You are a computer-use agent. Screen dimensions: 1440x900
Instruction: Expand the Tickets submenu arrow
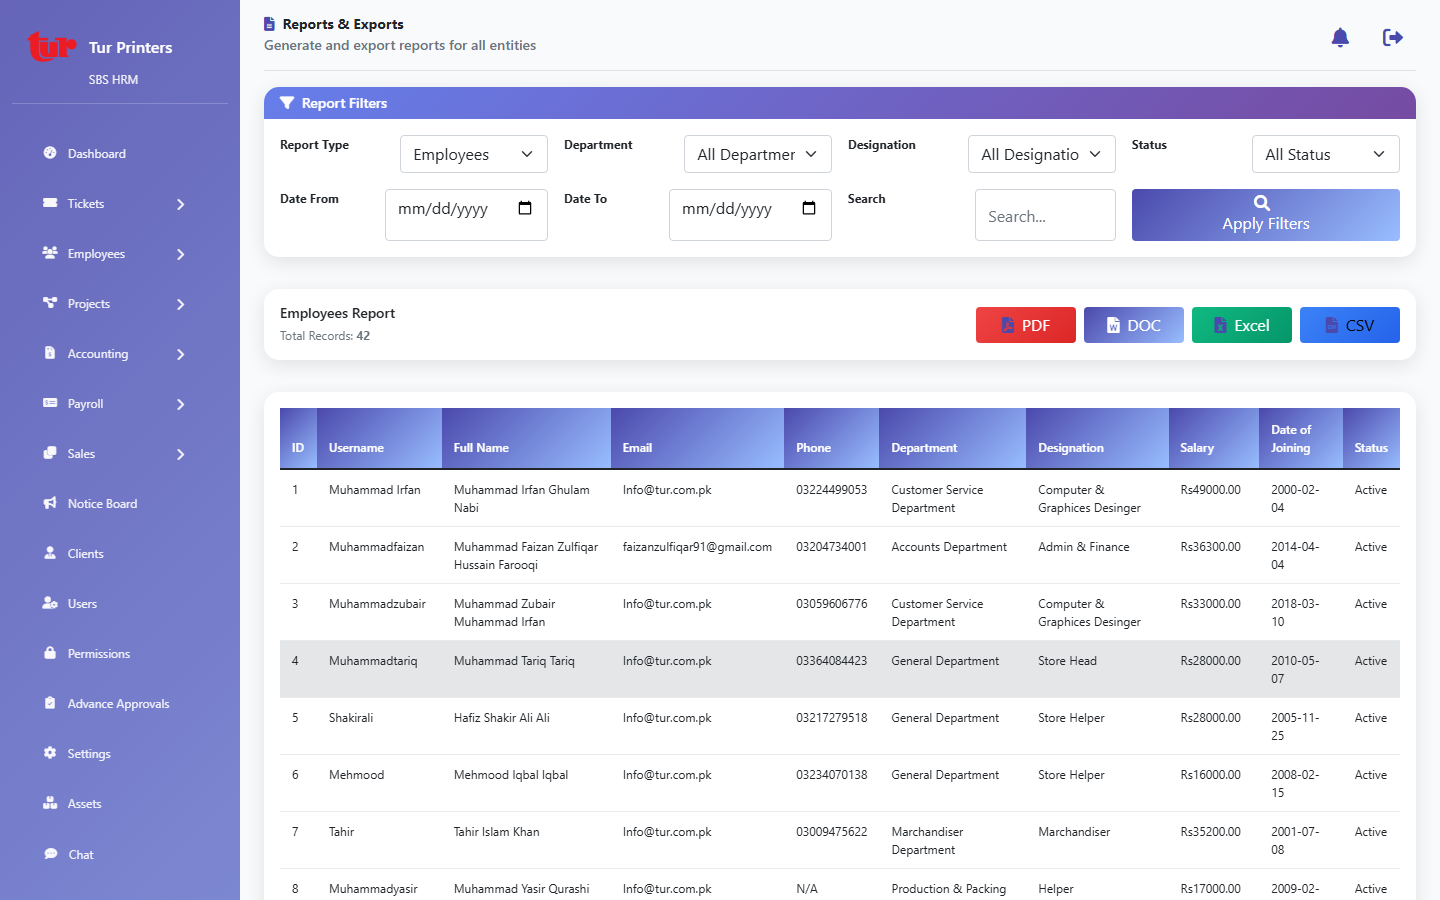pyautogui.click(x=181, y=204)
